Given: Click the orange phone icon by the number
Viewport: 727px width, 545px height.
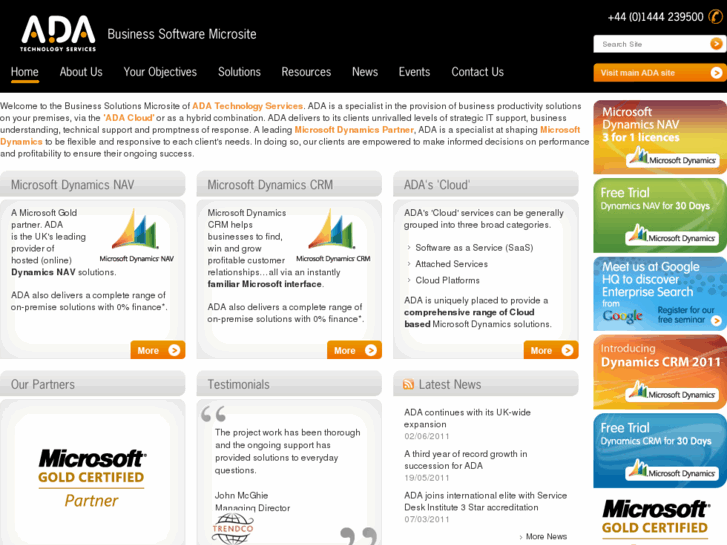Looking at the screenshot, I should 715,17.
